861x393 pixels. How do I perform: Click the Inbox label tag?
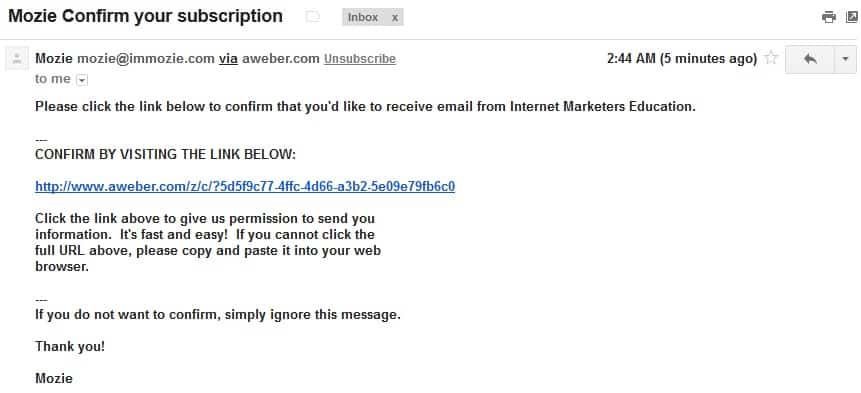point(363,17)
